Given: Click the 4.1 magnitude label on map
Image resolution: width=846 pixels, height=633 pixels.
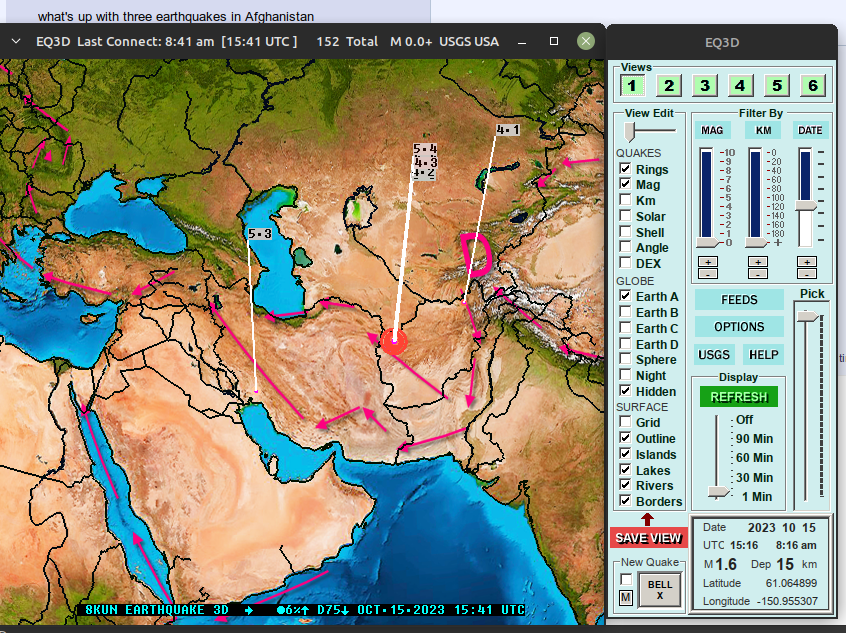Looking at the screenshot, I should click(x=508, y=130).
